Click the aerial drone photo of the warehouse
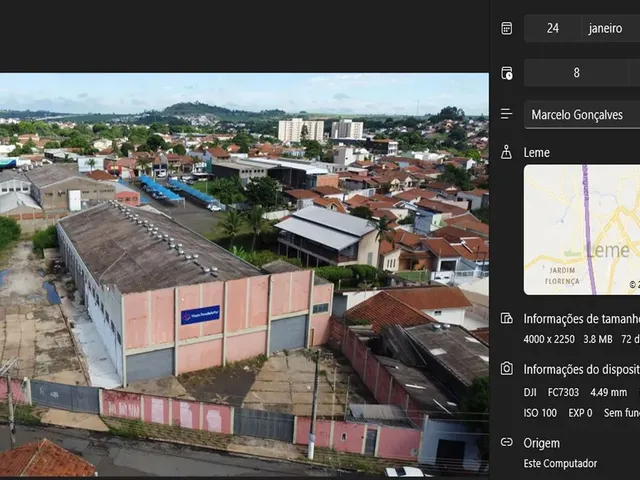 (244, 274)
